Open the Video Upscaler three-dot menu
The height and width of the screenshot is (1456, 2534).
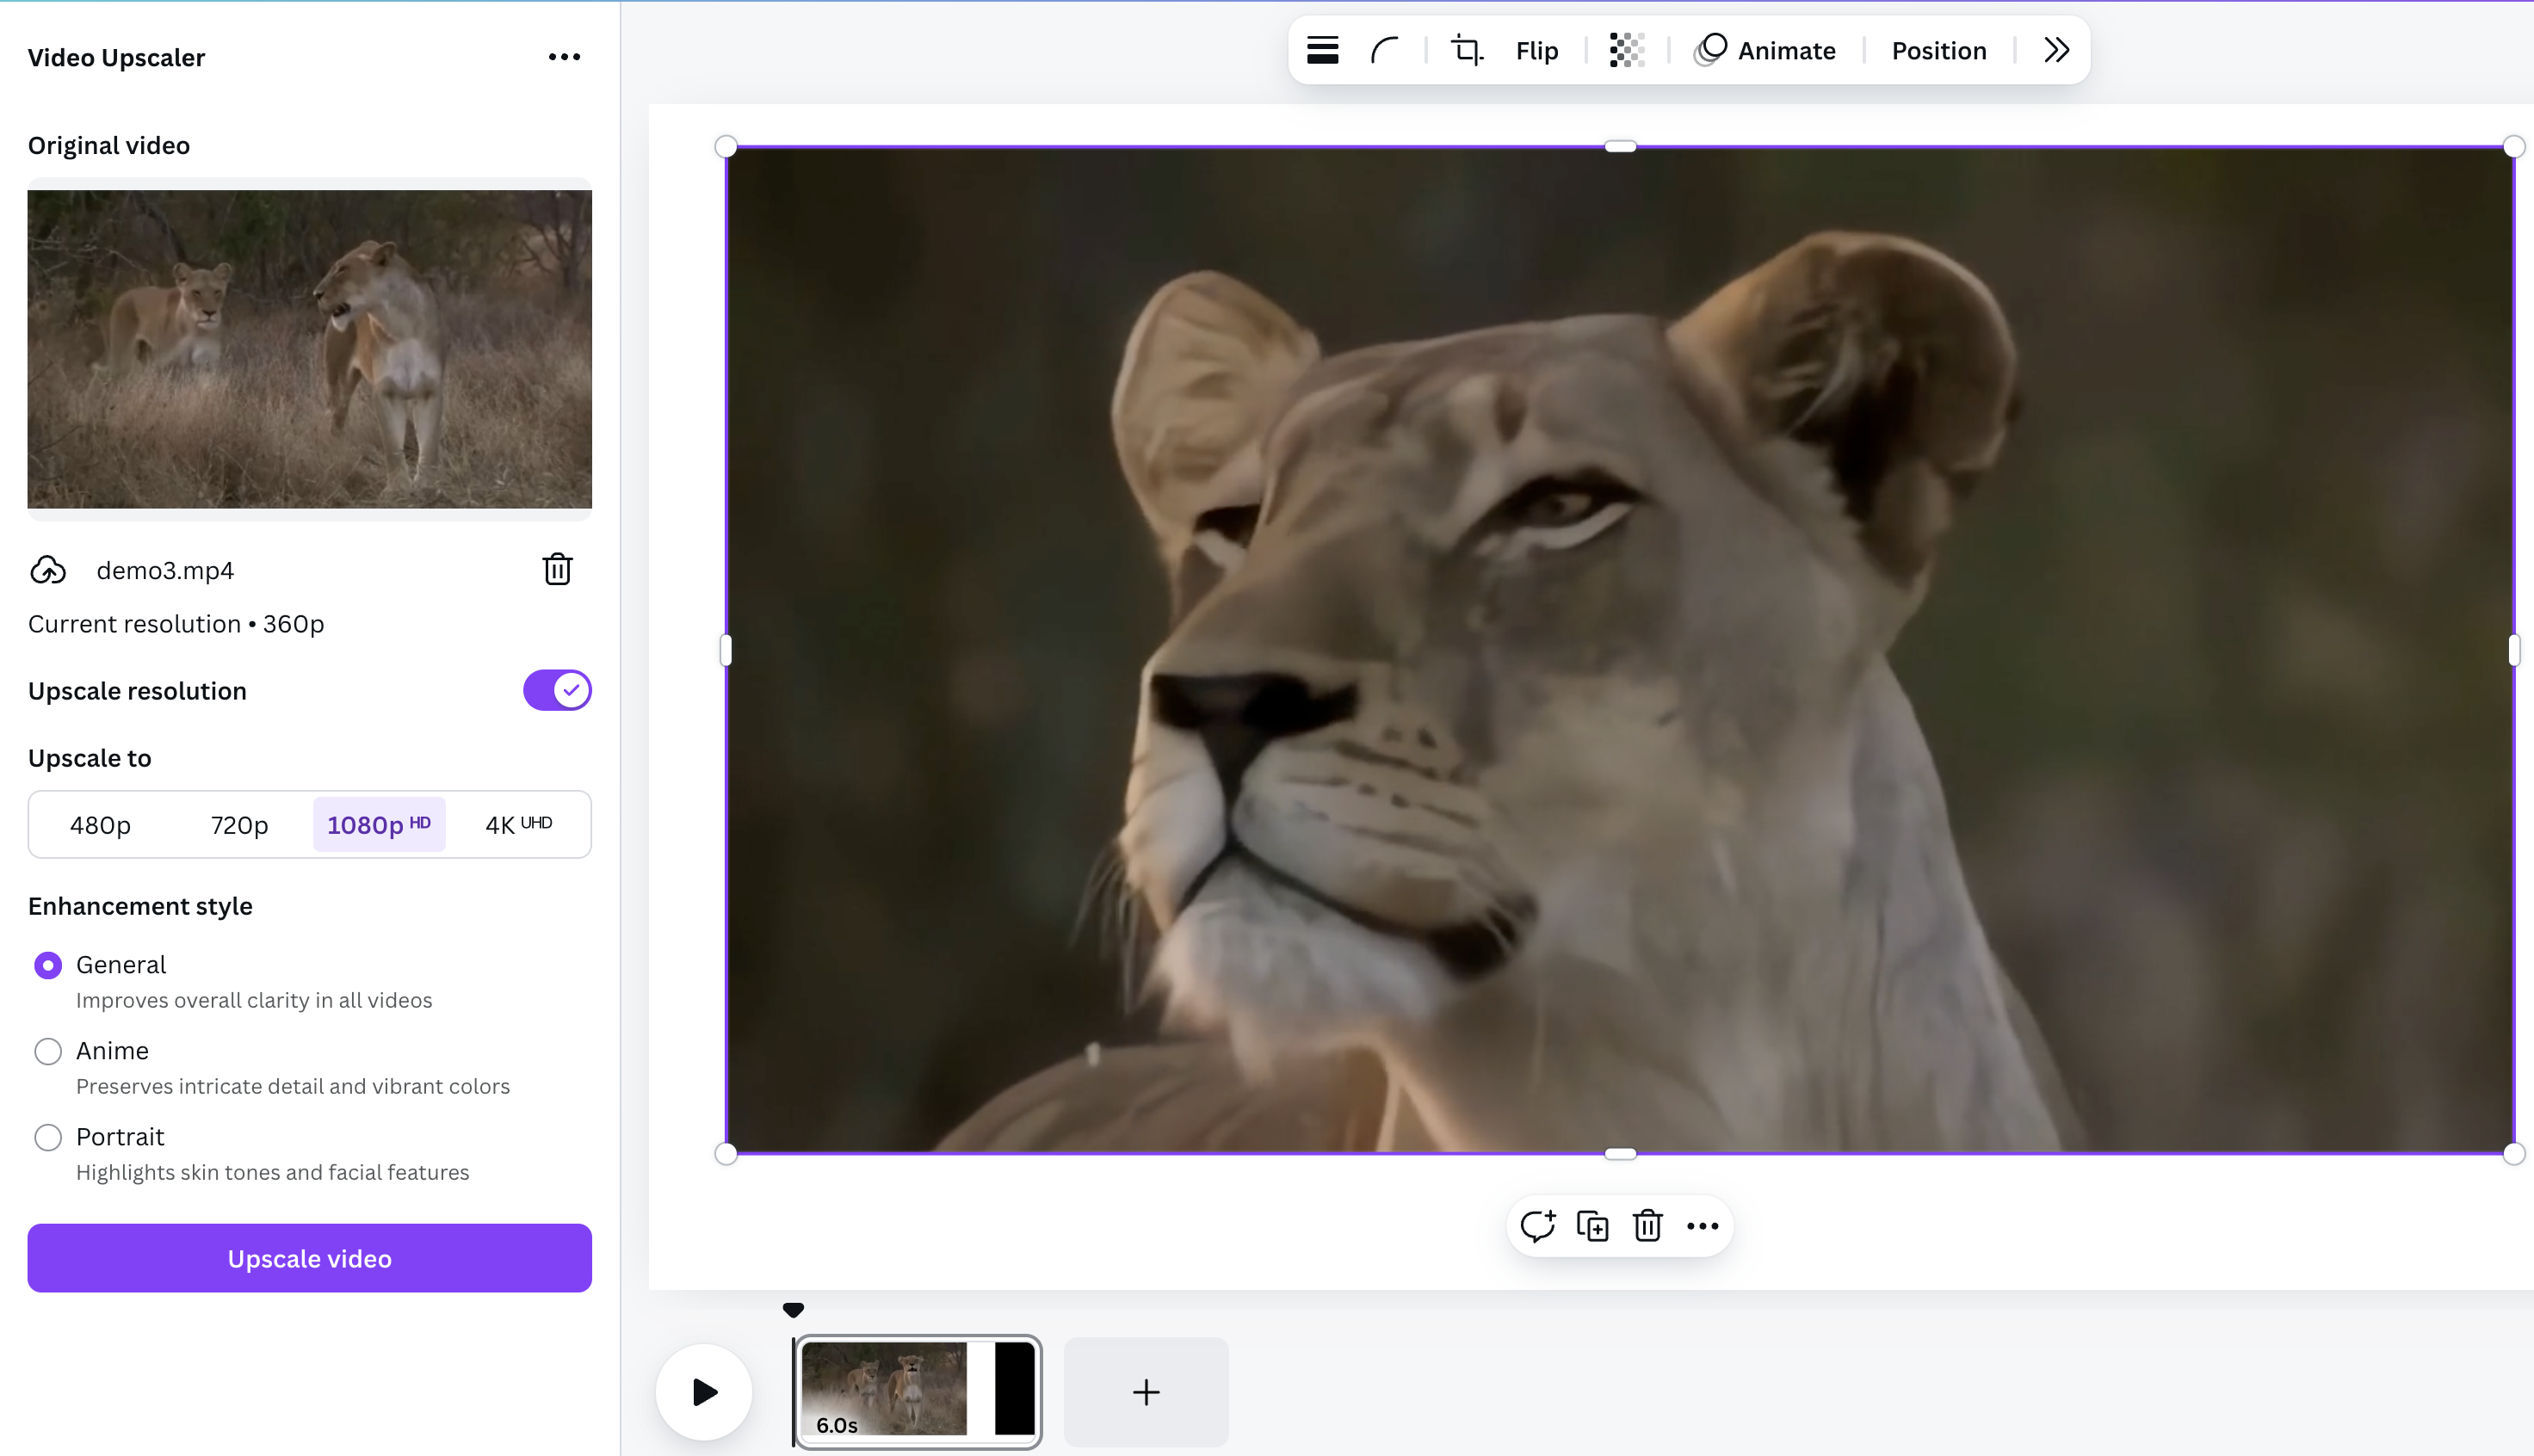click(x=564, y=57)
